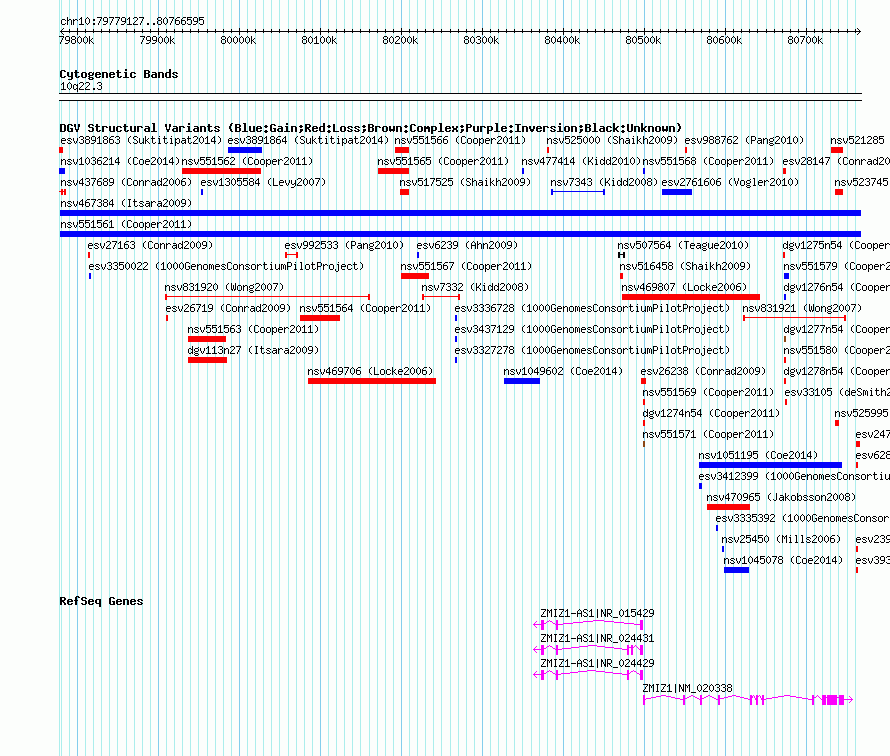
Task: Click the esv1305584 (Levy2007) label
Action: pyautogui.click(x=263, y=182)
